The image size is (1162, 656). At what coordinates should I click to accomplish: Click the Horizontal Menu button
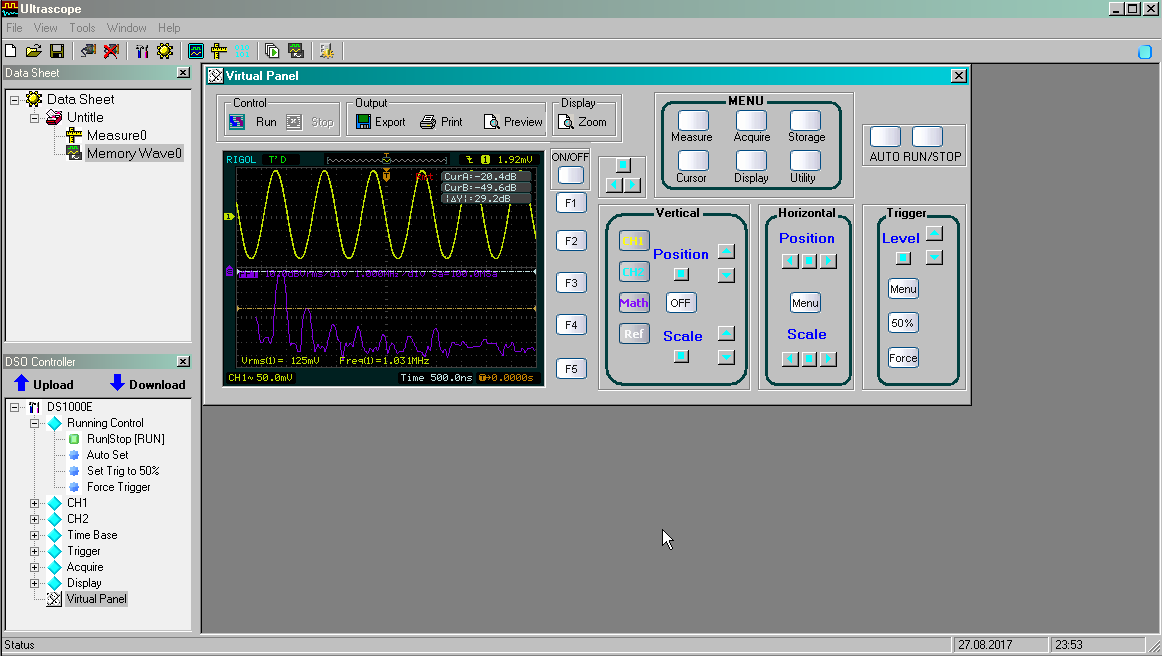805,302
